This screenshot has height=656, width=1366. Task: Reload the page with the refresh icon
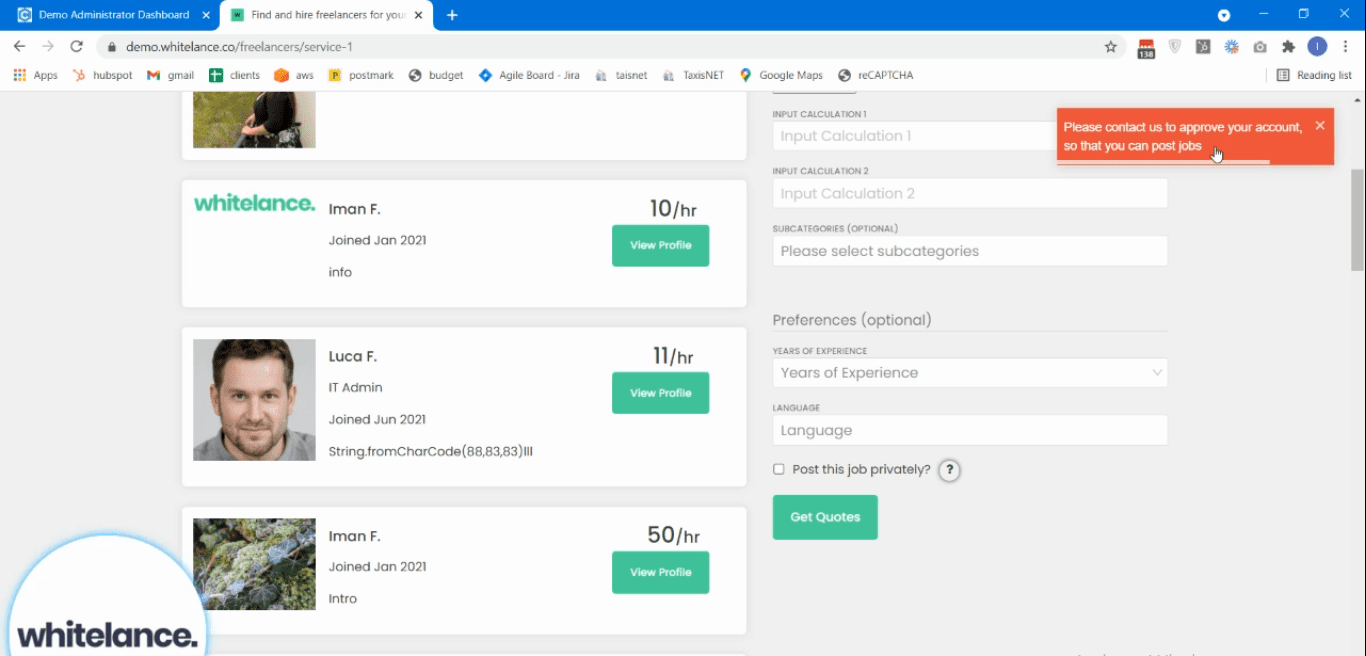[x=76, y=47]
